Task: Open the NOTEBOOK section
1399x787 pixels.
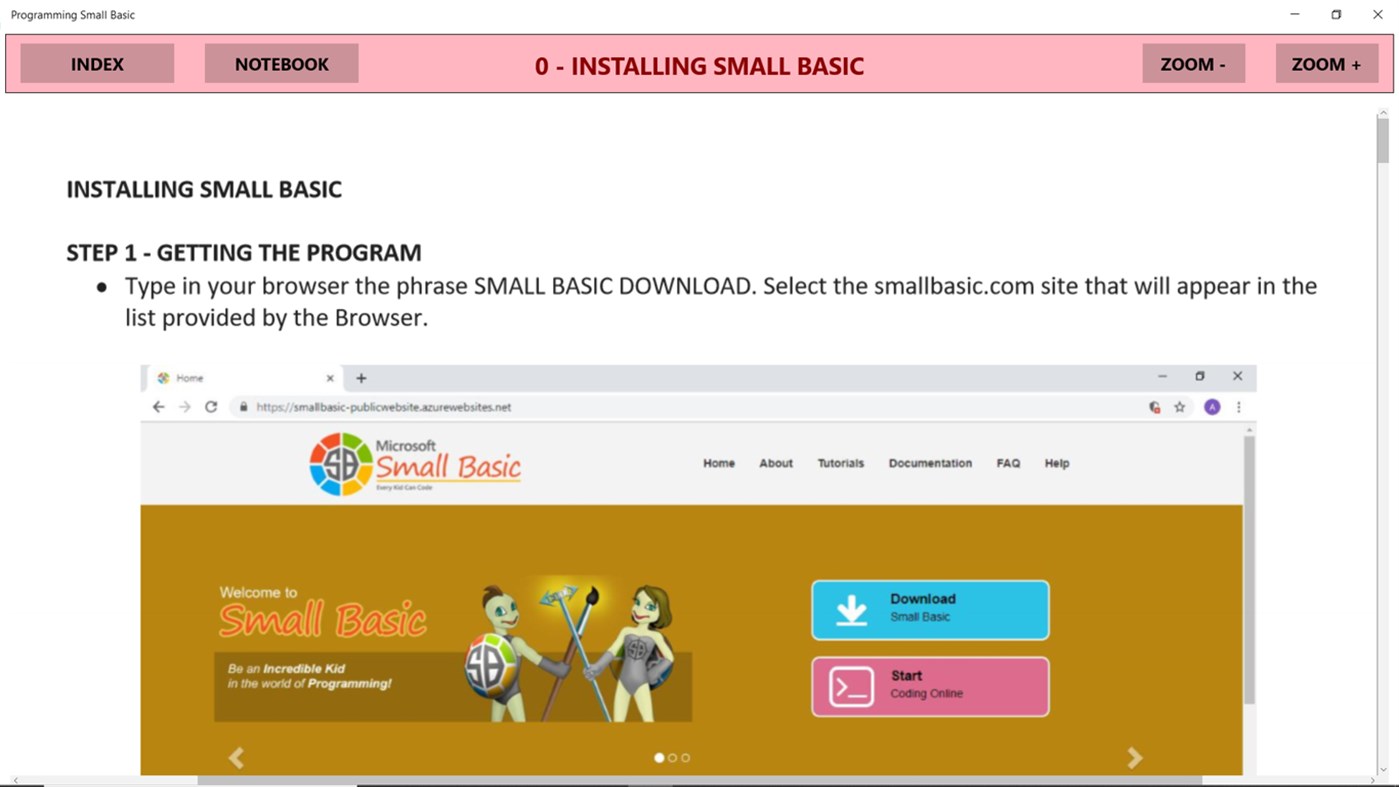Action: tap(281, 63)
